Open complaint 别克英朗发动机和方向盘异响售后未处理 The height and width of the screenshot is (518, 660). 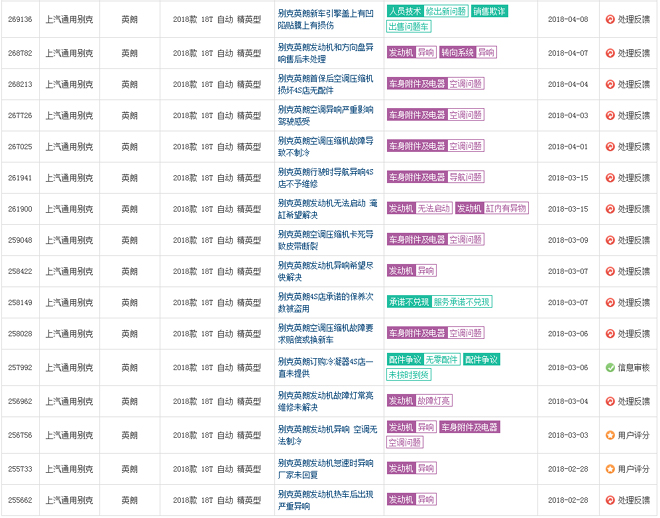click(325, 53)
